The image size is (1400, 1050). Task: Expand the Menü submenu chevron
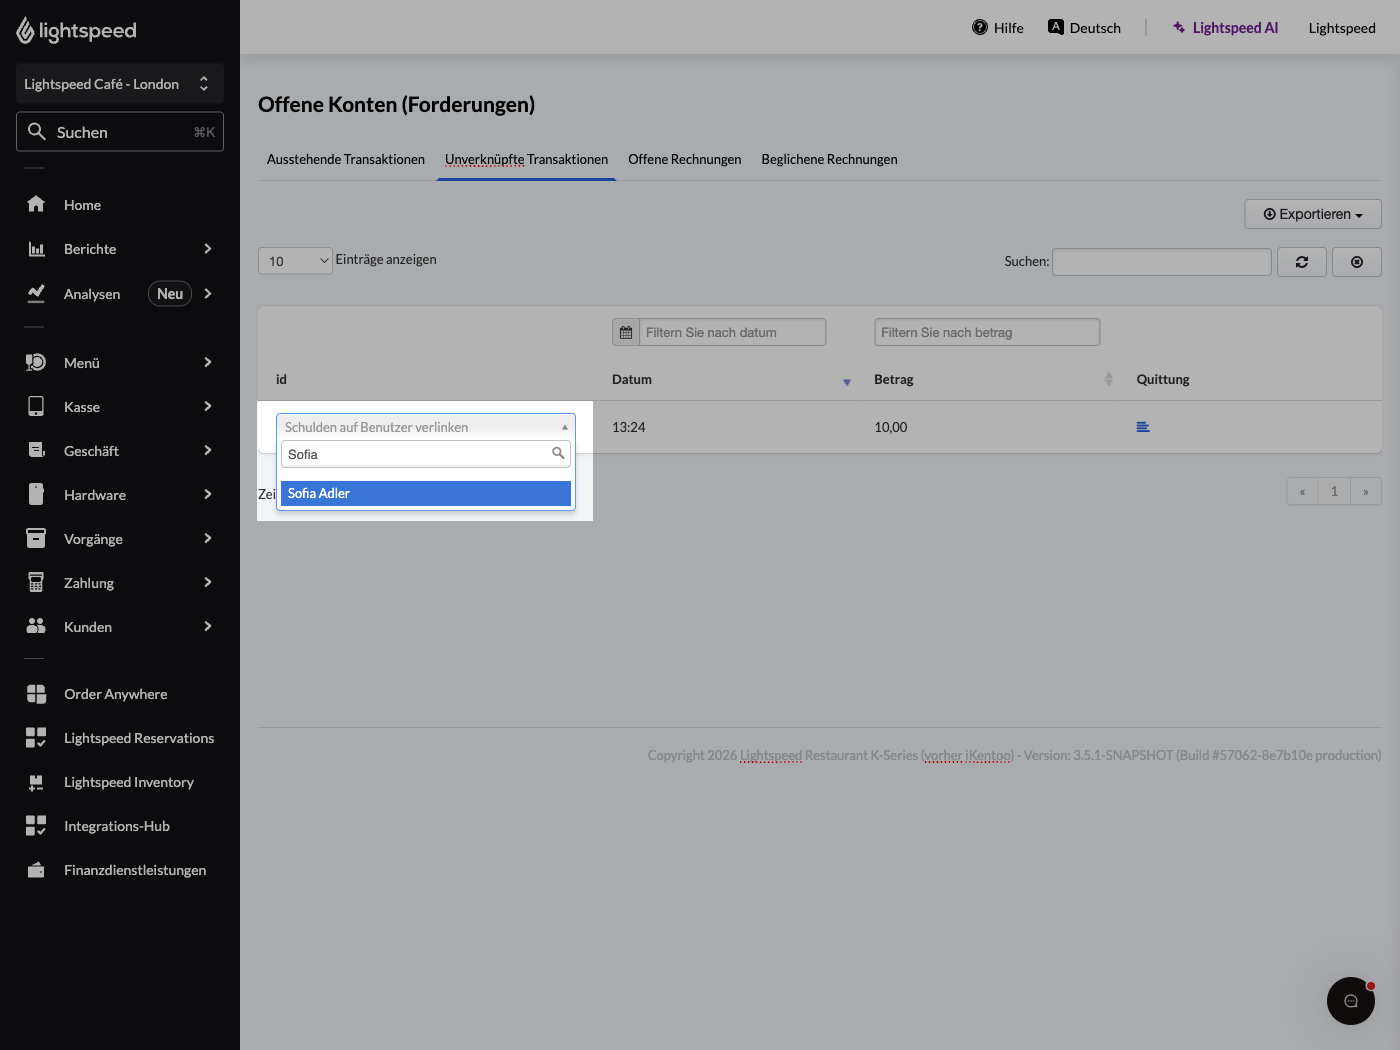tap(208, 362)
